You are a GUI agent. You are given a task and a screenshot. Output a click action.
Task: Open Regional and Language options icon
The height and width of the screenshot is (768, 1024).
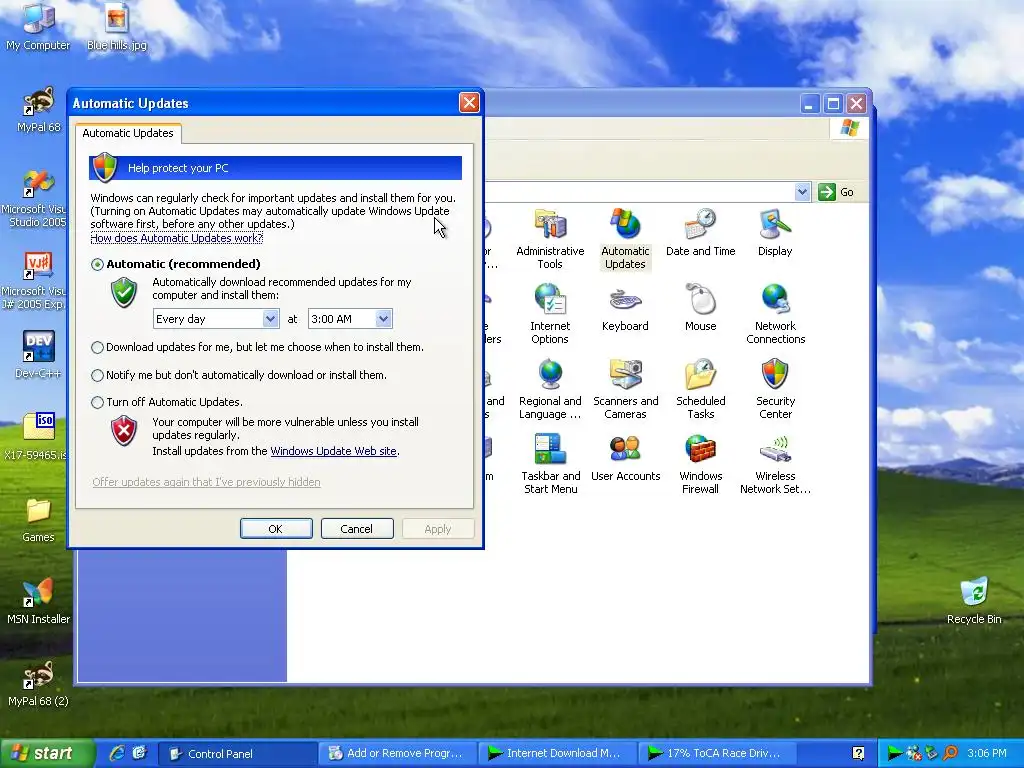[550, 389]
